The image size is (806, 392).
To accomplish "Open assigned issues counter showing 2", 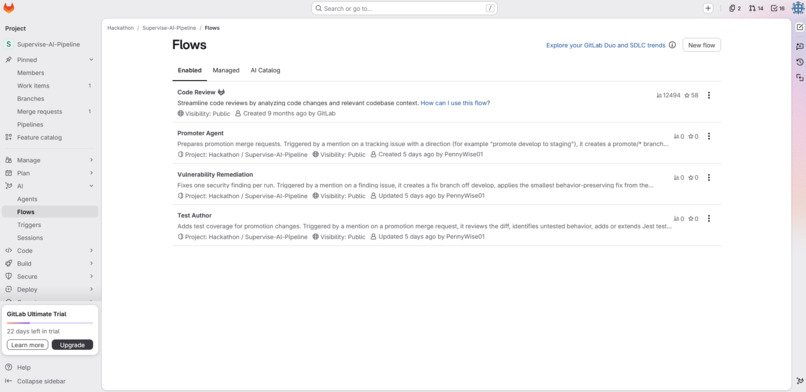I will [x=735, y=8].
